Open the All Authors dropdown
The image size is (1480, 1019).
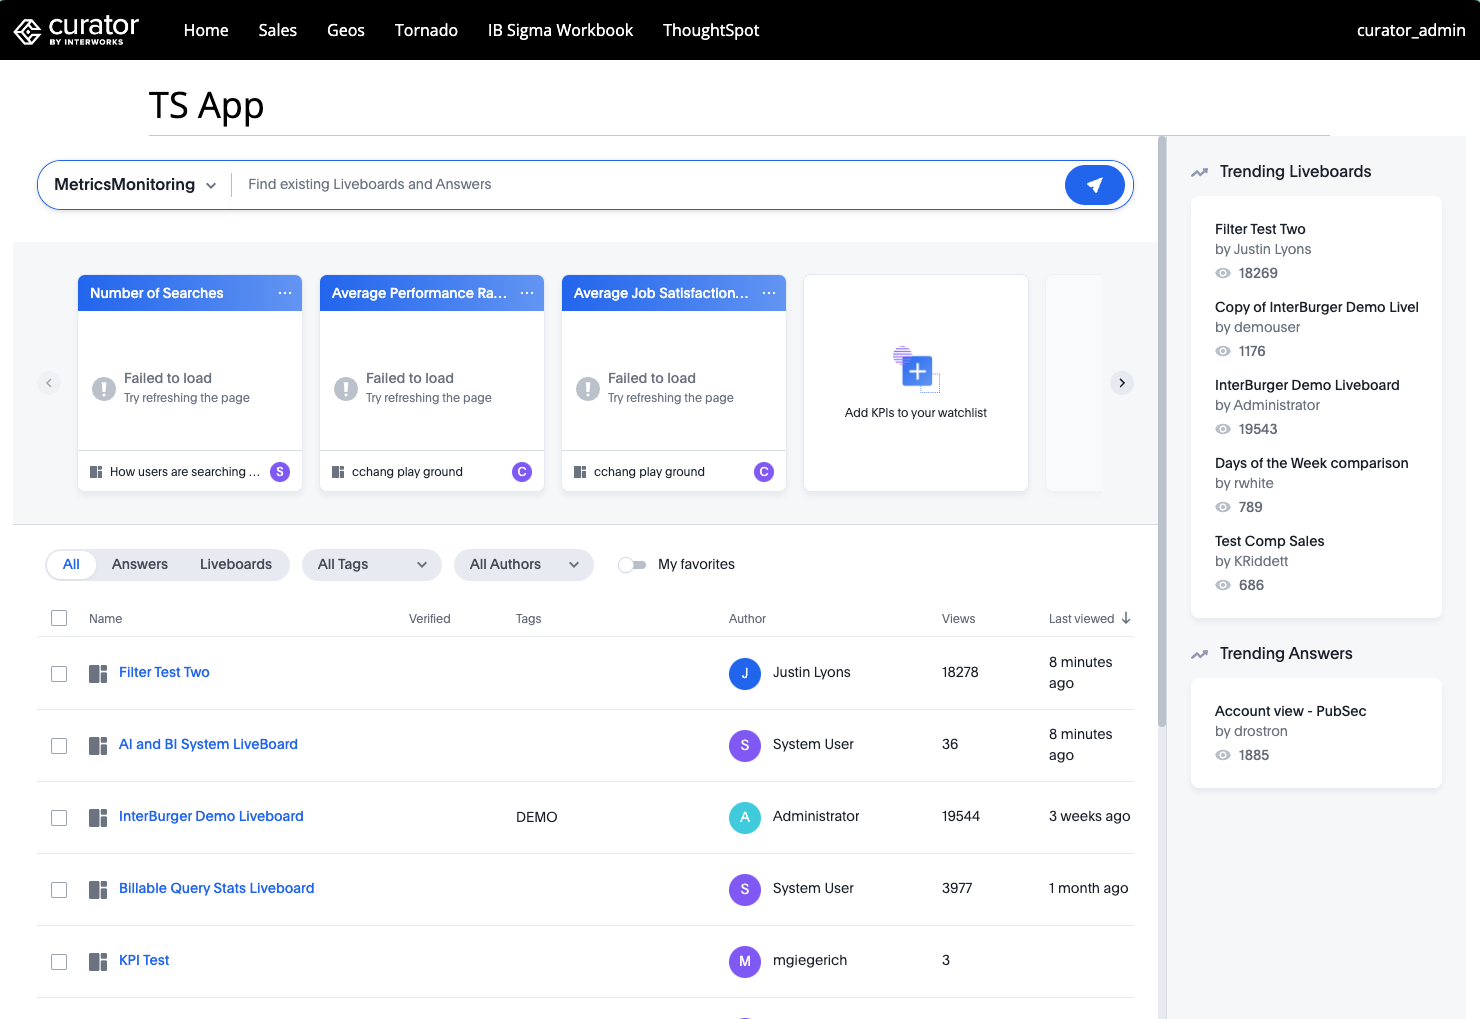(524, 565)
